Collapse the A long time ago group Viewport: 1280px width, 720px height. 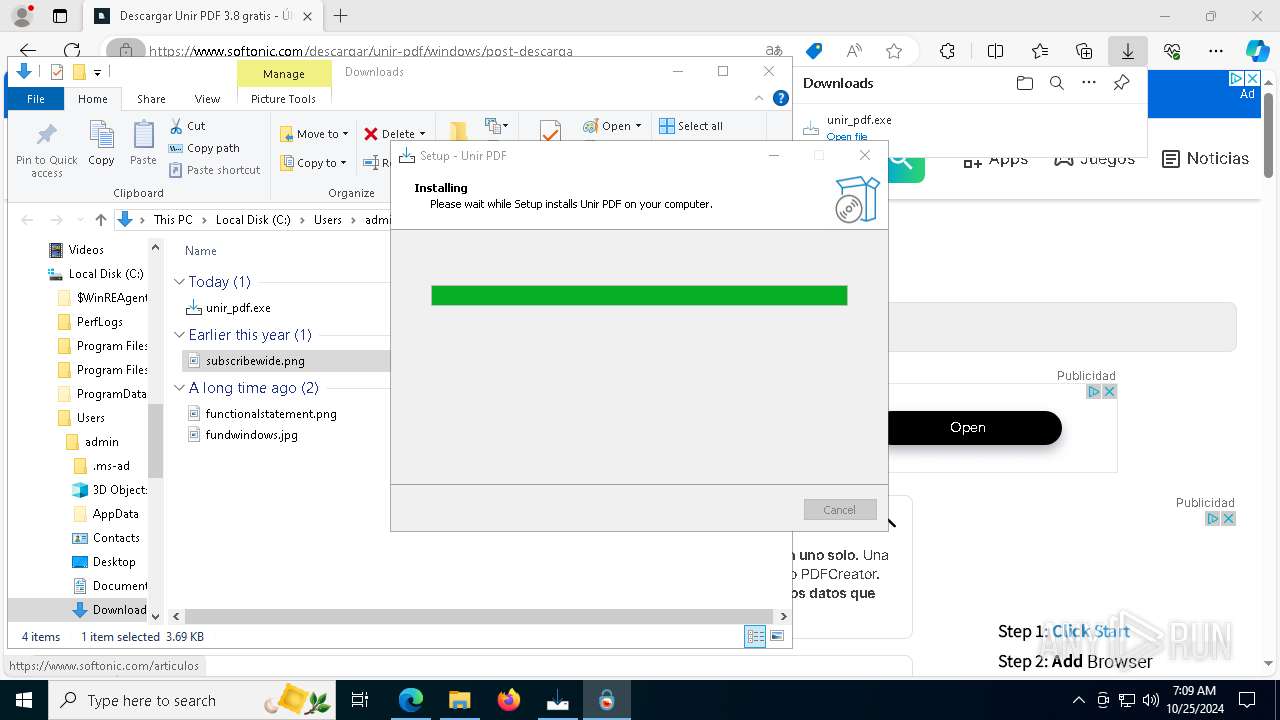tap(179, 388)
